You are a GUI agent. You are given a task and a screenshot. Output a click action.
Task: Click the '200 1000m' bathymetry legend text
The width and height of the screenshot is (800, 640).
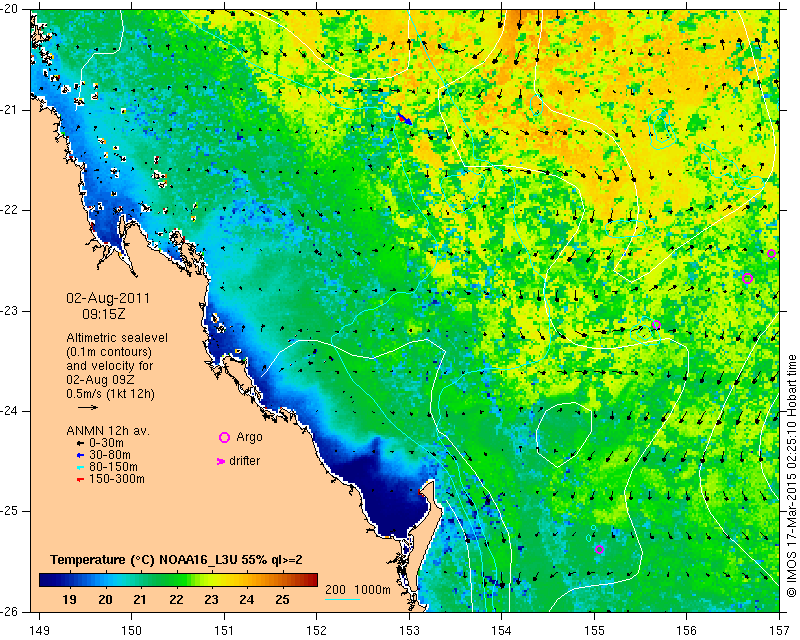pyautogui.click(x=358, y=590)
